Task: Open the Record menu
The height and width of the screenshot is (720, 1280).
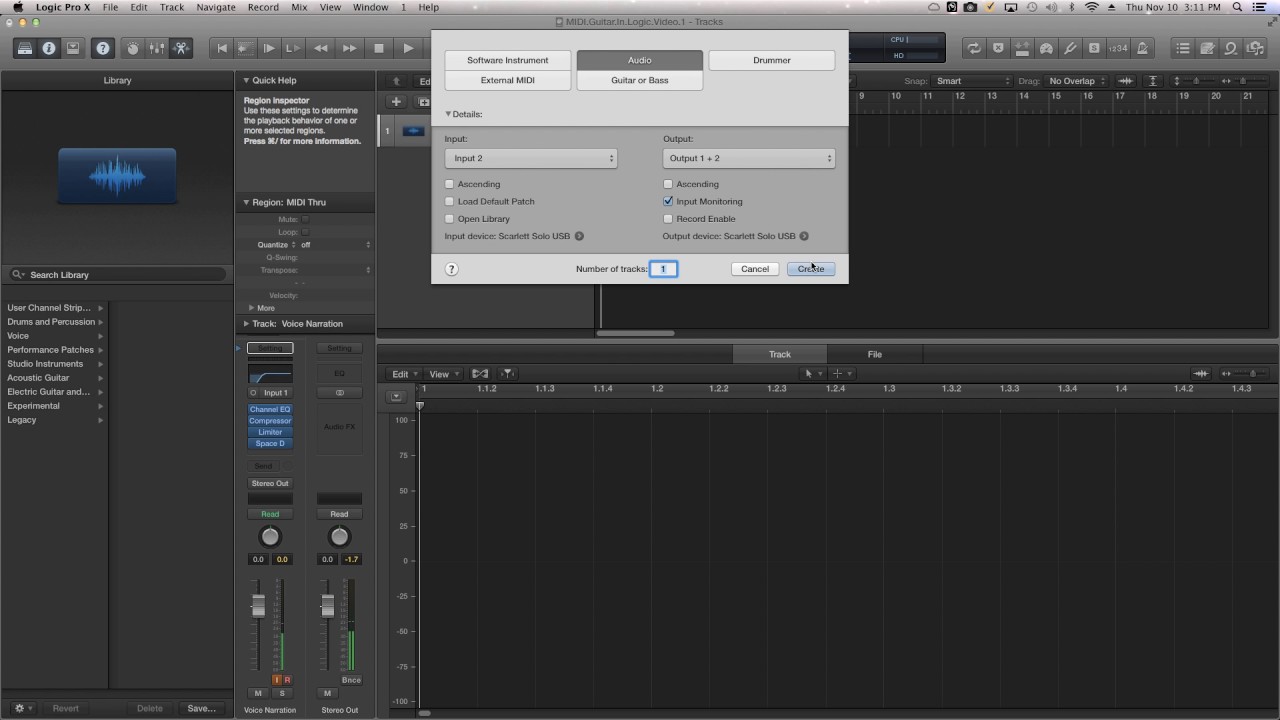Action: tap(263, 7)
